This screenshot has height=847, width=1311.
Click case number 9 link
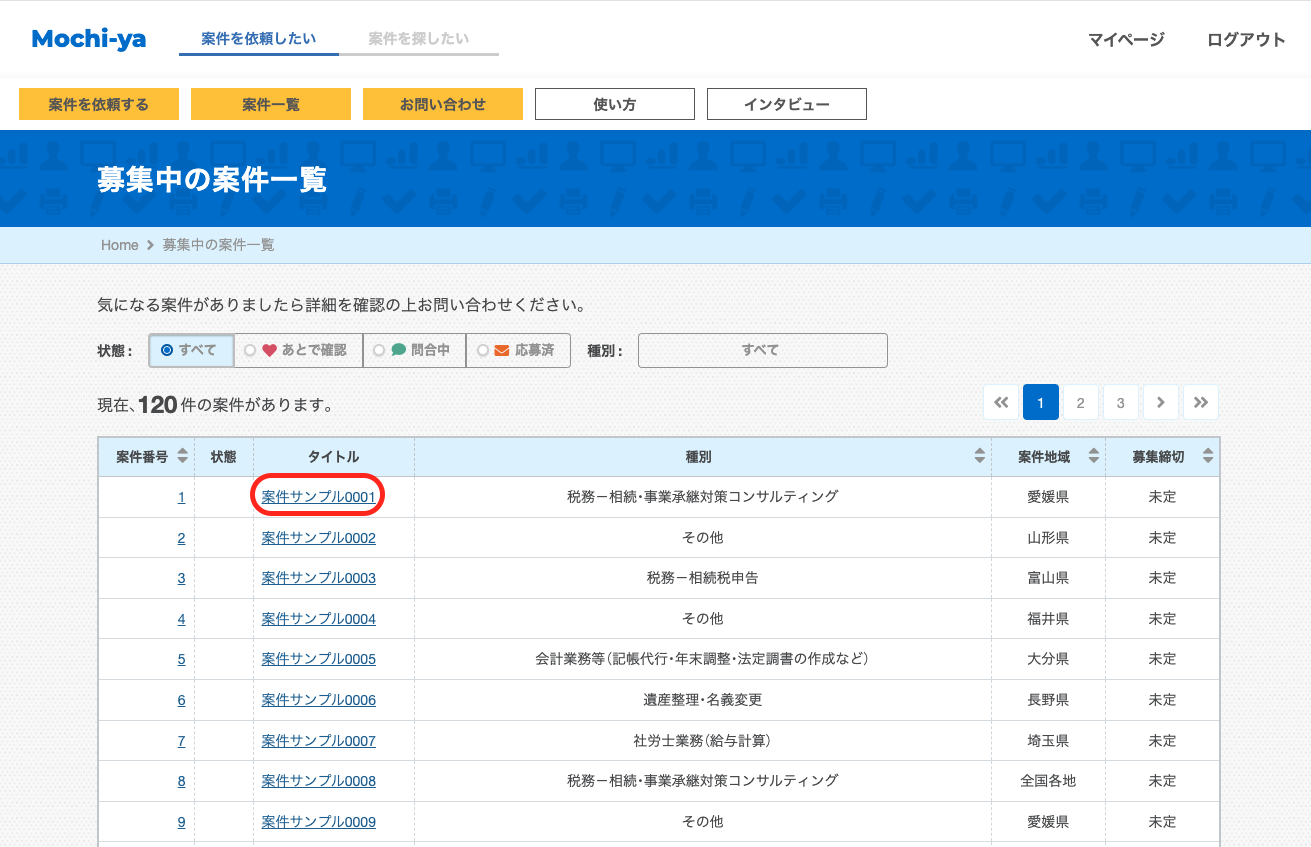click(181, 822)
